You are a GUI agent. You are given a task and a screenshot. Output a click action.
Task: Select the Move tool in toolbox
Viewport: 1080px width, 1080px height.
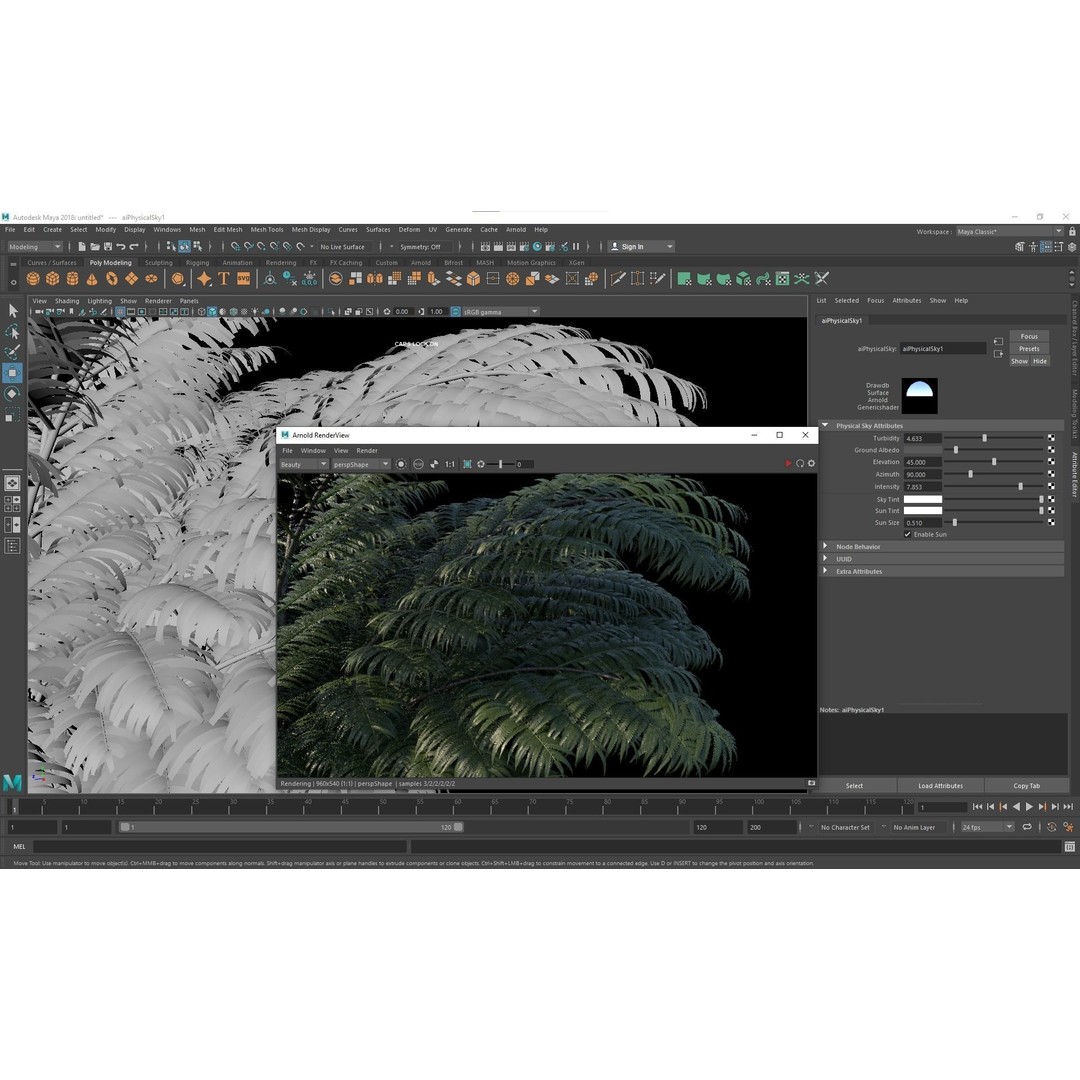[12, 373]
